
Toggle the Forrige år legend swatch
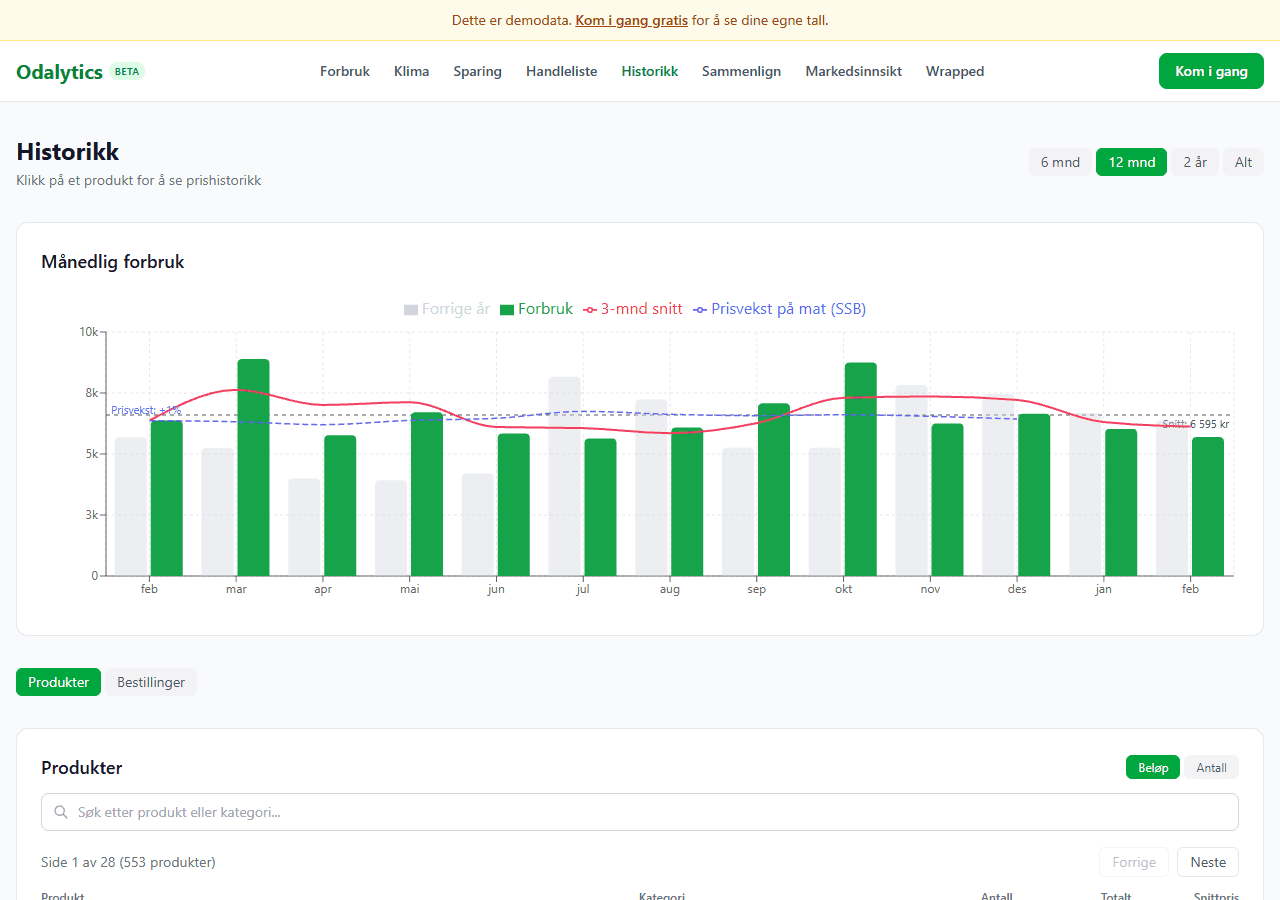pyautogui.click(x=411, y=310)
